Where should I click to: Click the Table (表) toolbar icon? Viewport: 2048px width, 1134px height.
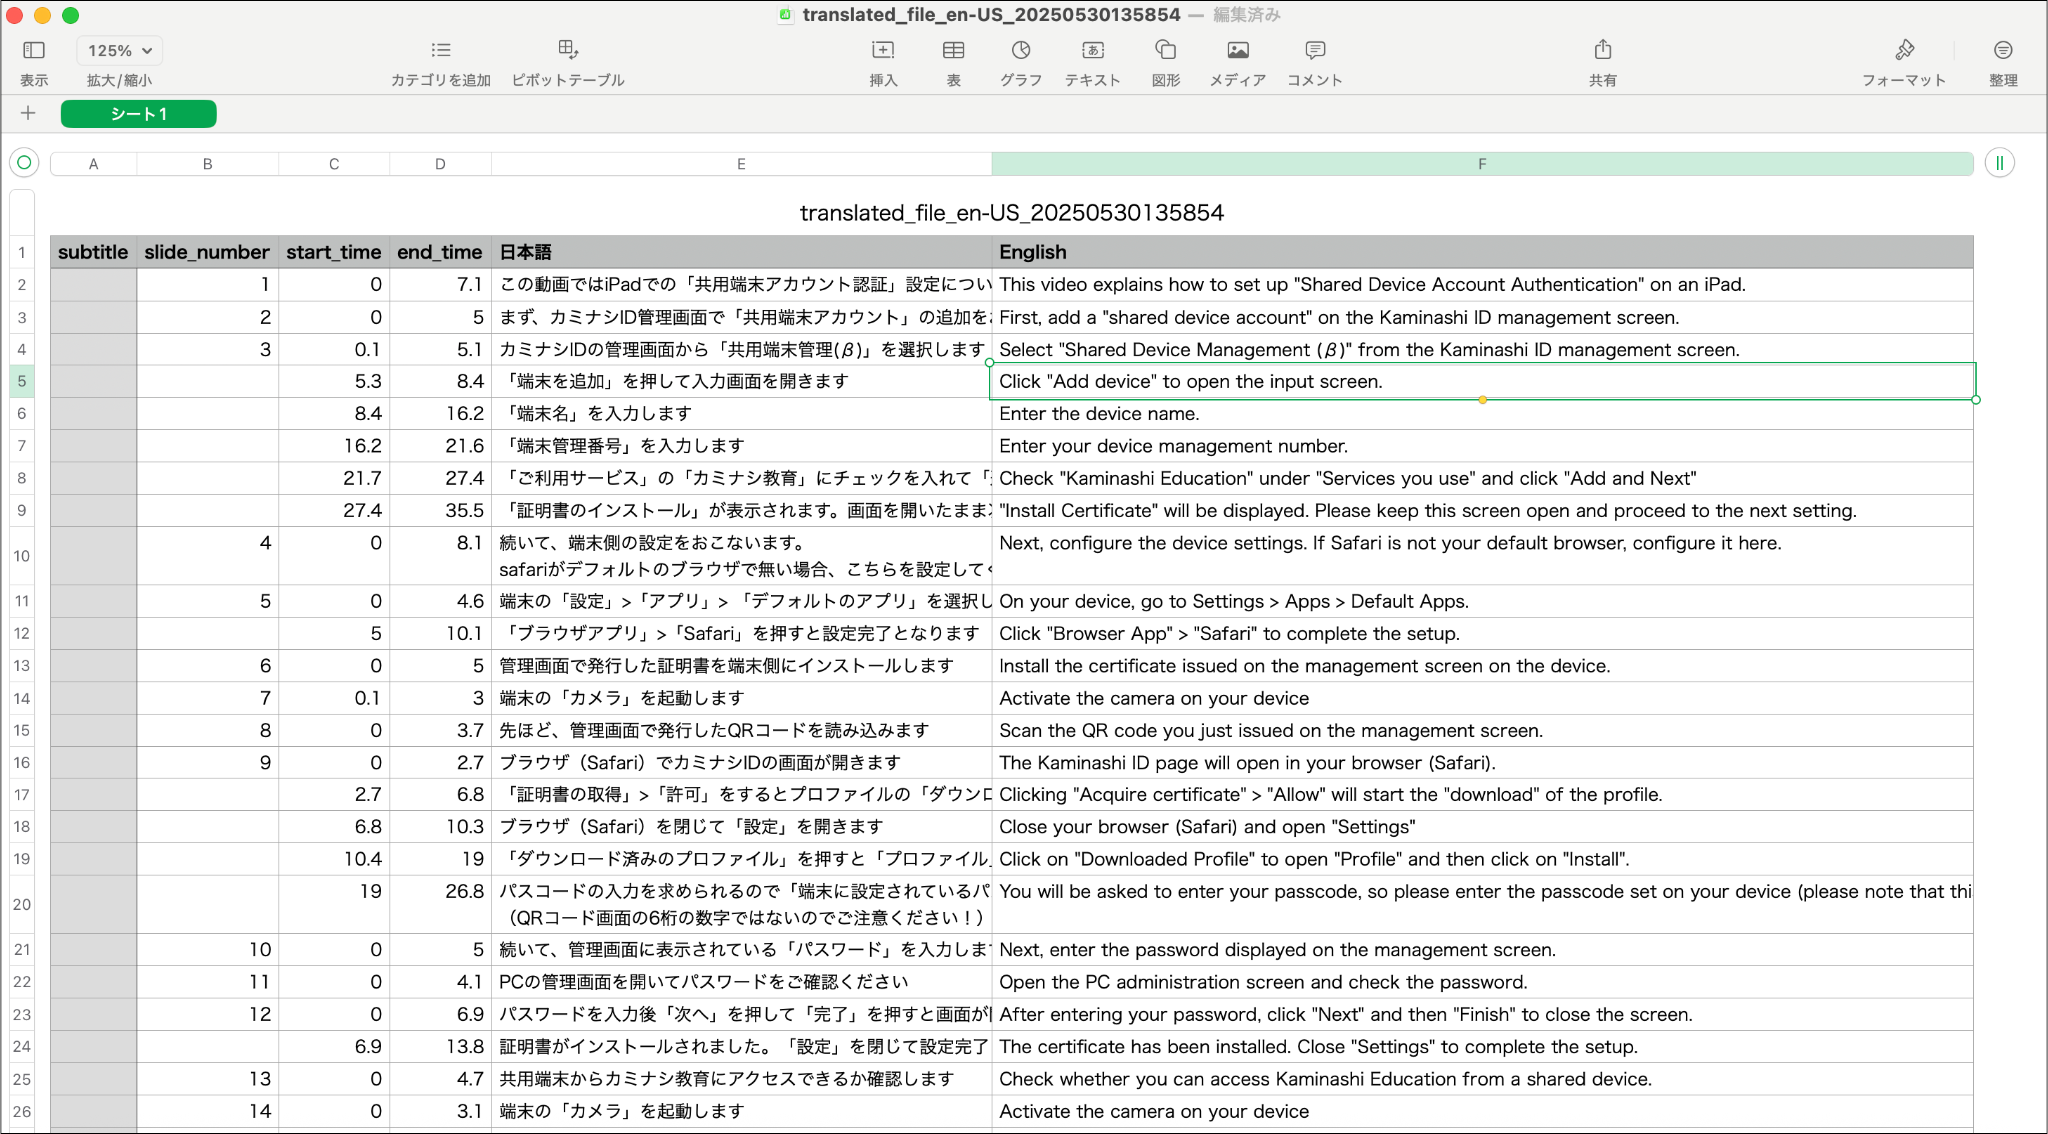953,51
